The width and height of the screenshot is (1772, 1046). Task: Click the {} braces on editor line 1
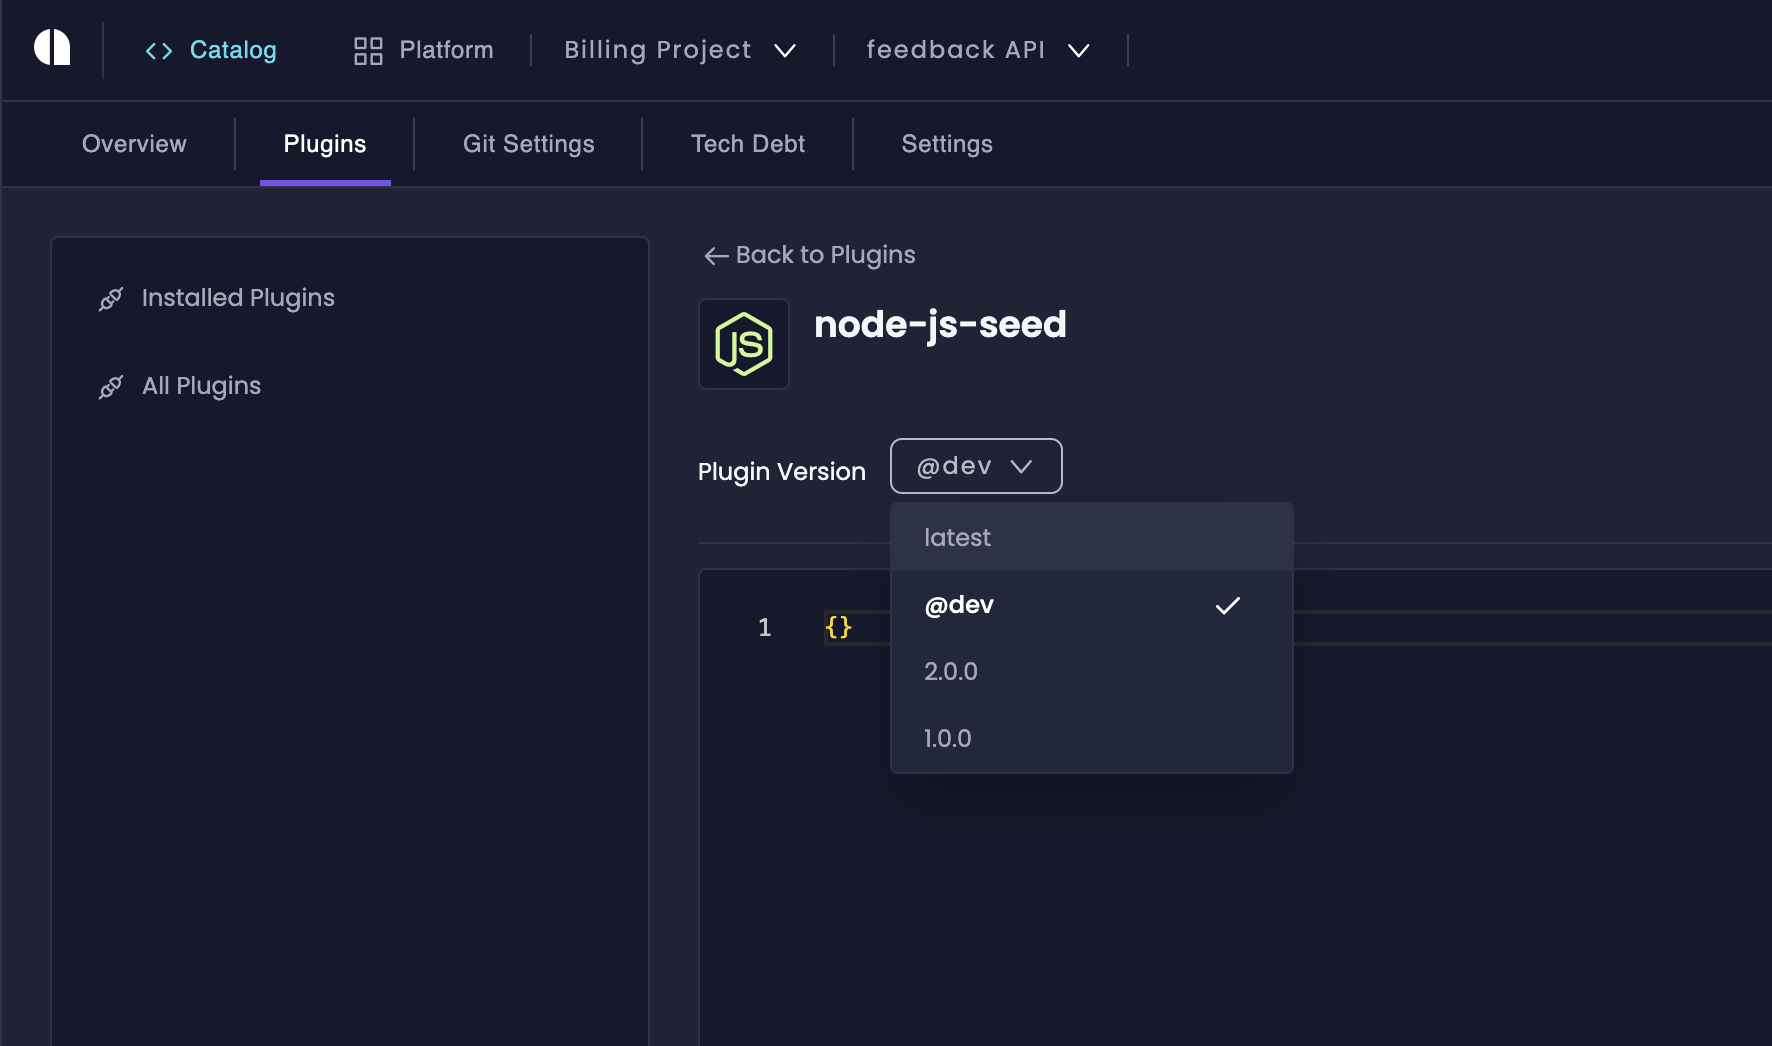[x=838, y=628]
